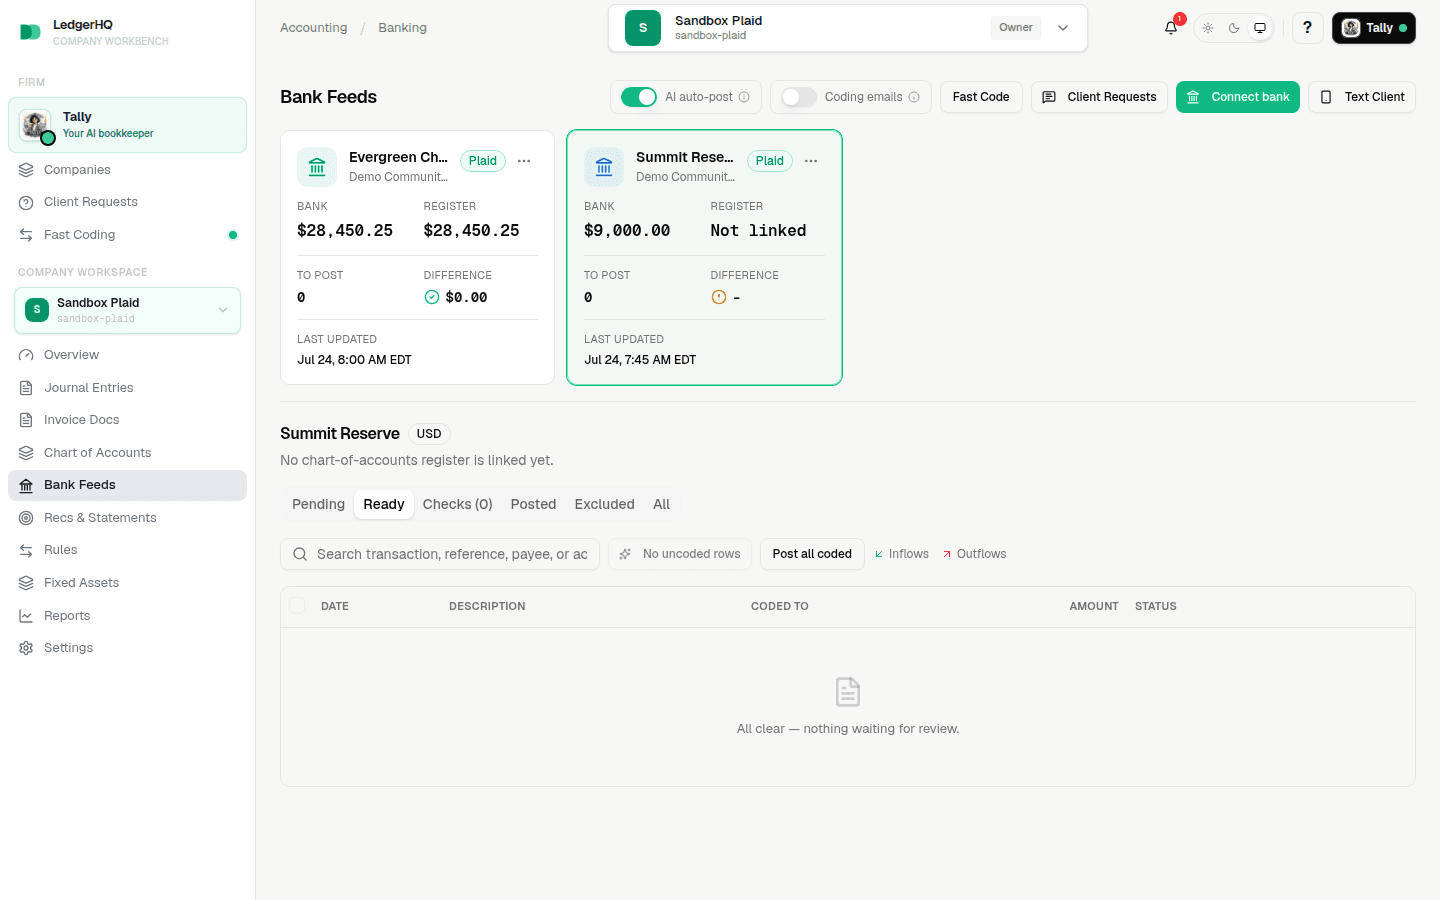This screenshot has height=900, width=1440.
Task: Open Journal Entries page
Action: (x=127, y=388)
